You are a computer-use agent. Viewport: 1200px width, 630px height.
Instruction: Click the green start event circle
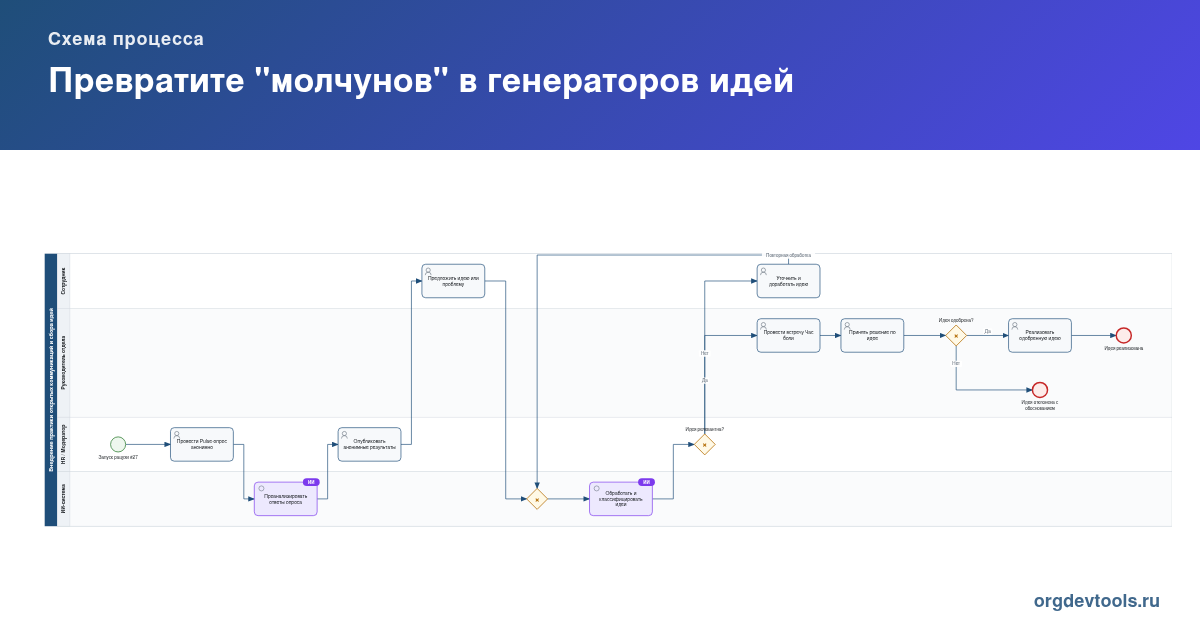tap(118, 444)
